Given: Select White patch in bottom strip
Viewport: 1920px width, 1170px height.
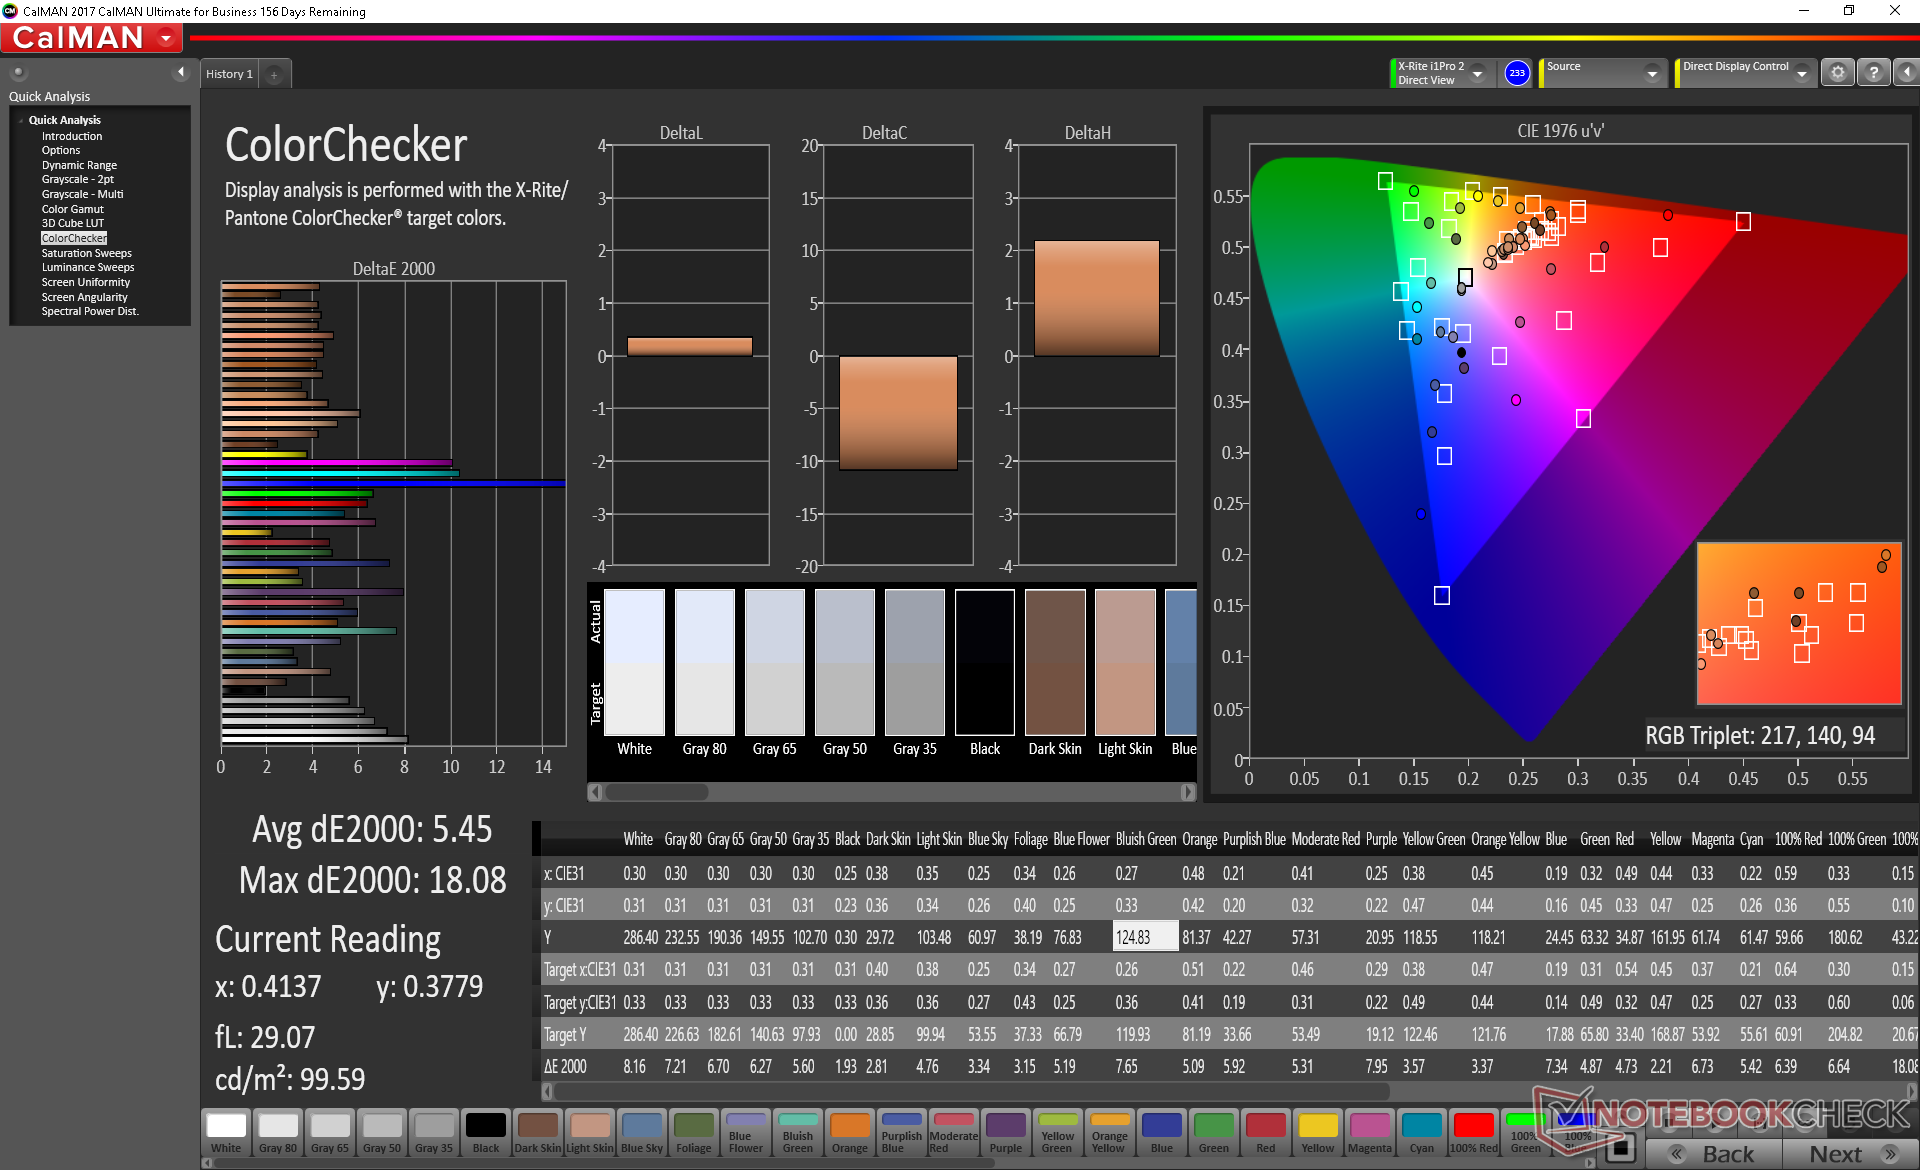Looking at the screenshot, I should (x=226, y=1133).
